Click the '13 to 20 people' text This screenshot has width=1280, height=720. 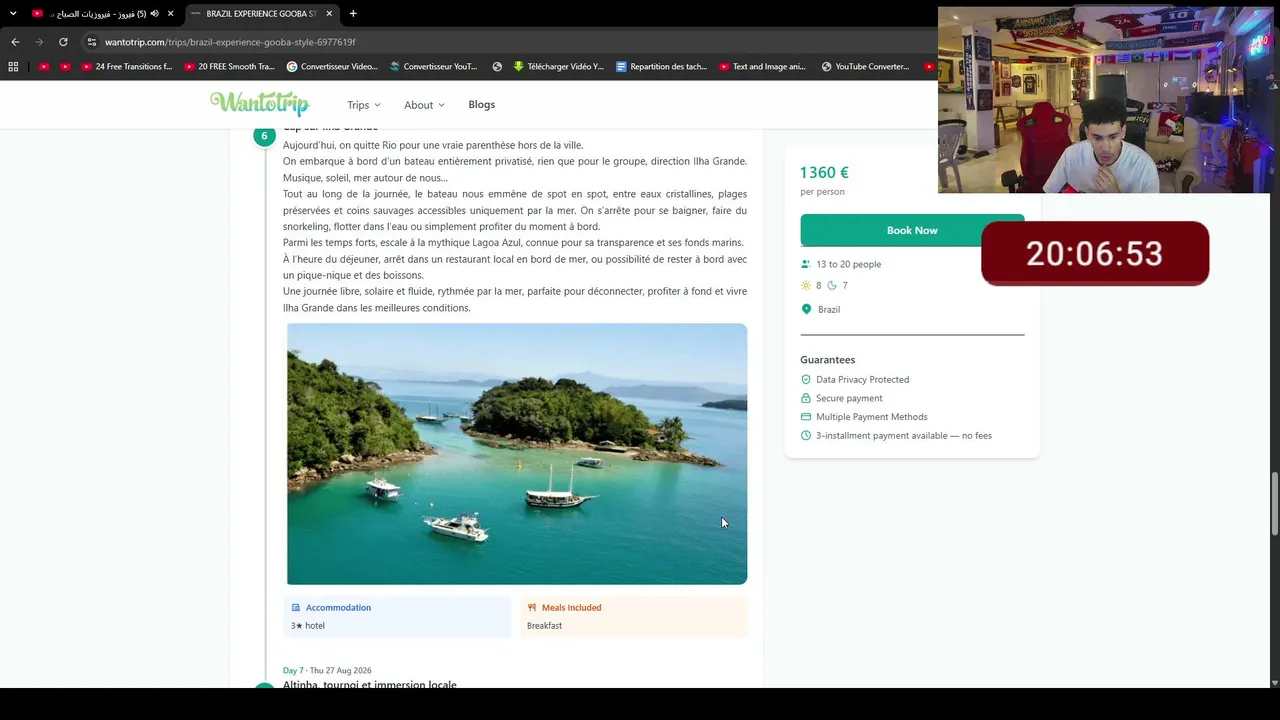pos(849,265)
